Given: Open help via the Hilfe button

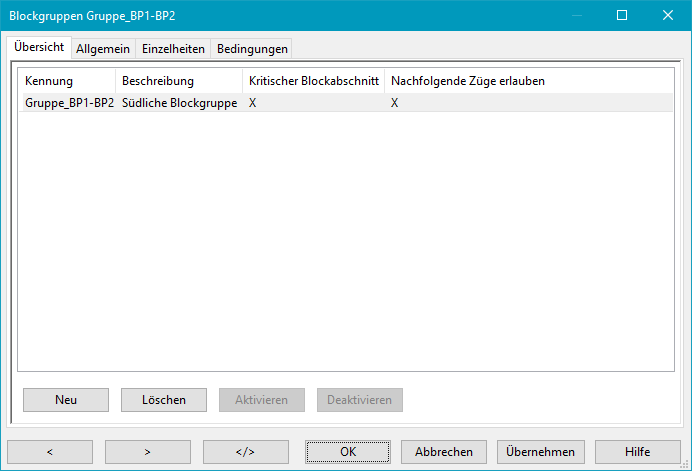Looking at the screenshot, I should coord(637,452).
